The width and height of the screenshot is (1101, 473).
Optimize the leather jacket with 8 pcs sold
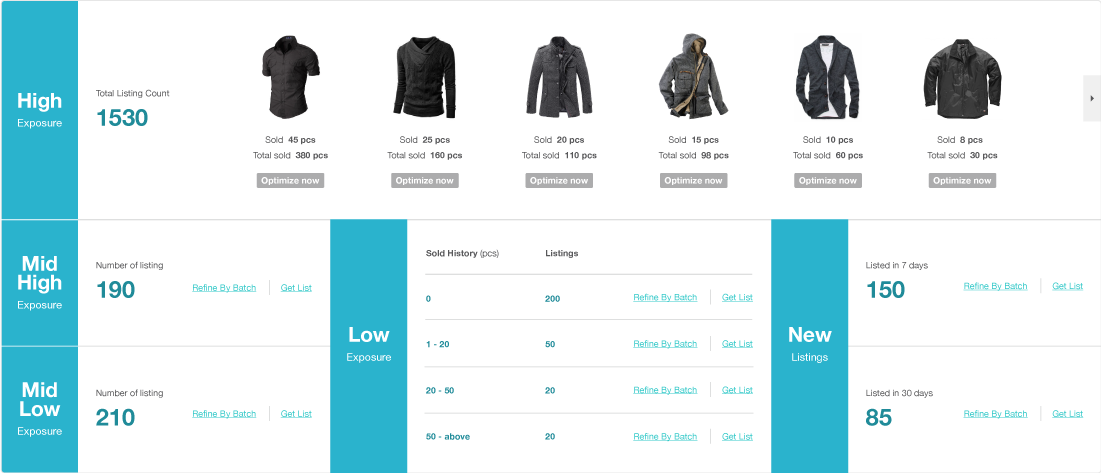coord(962,180)
